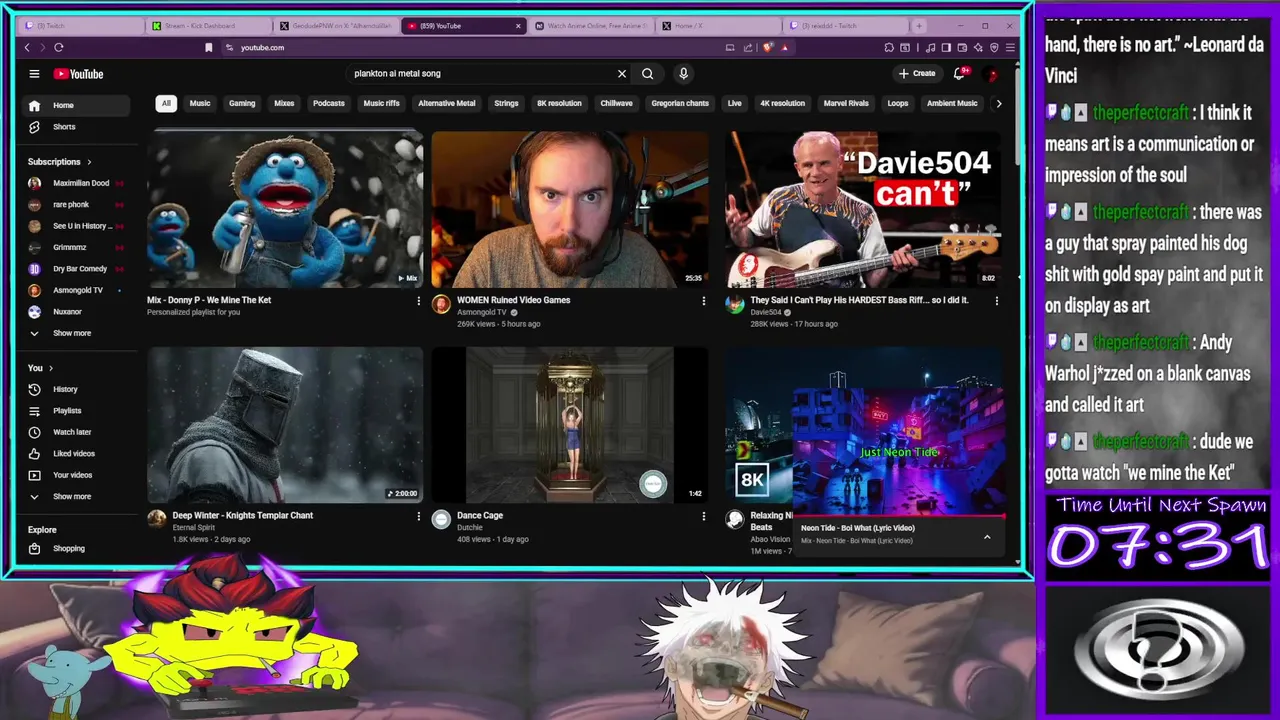Open a new browser tab with plus
This screenshot has height=720, width=1280.
[x=919, y=26]
